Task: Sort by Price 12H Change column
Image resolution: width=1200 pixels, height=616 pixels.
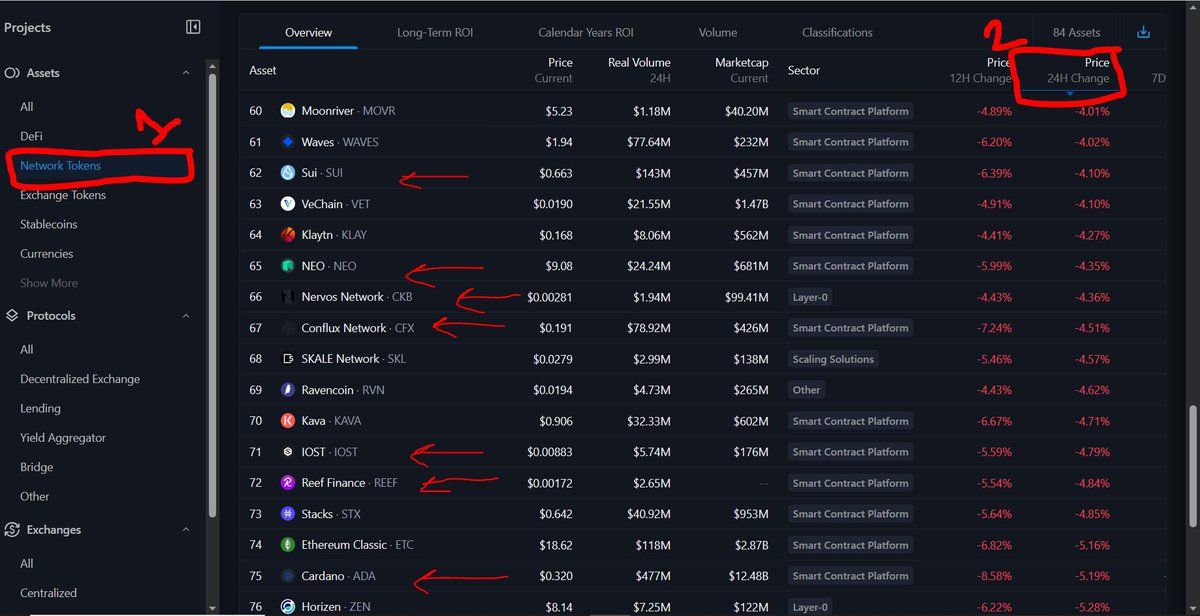Action: click(980, 70)
